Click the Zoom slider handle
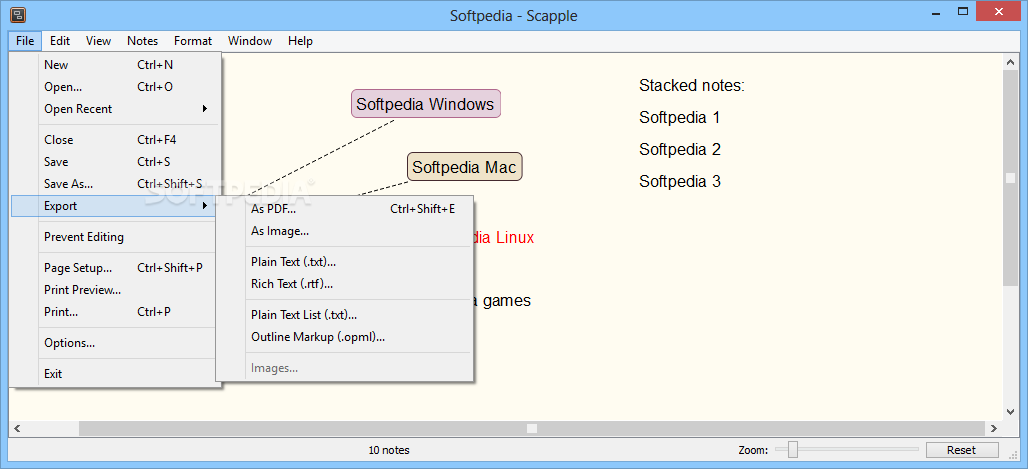Screen dimensions: 1028x469 [793, 449]
